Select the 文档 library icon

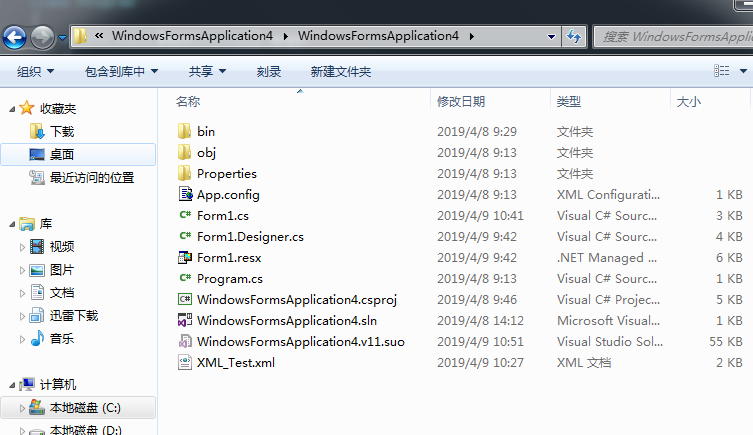point(37,292)
